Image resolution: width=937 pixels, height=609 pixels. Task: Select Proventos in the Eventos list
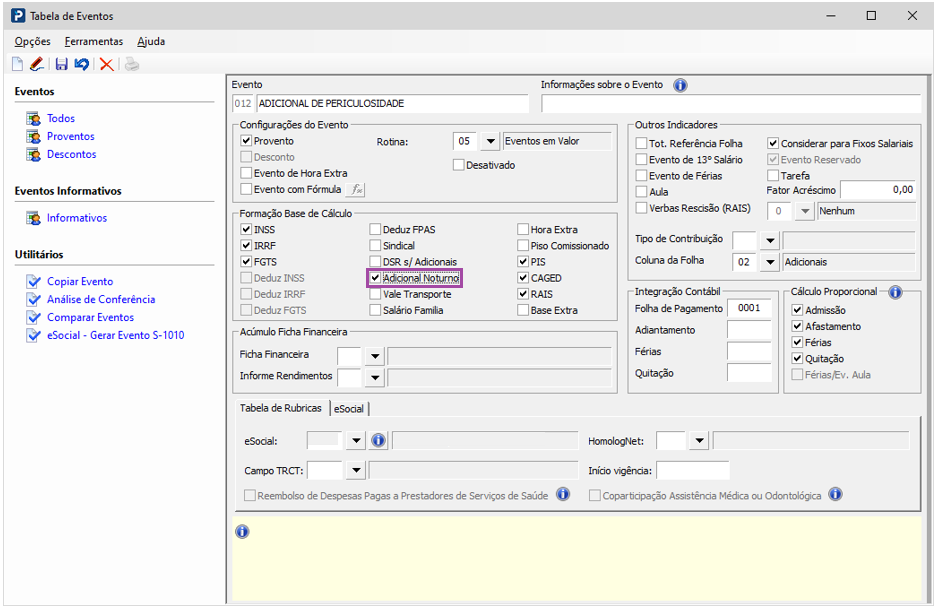point(70,137)
